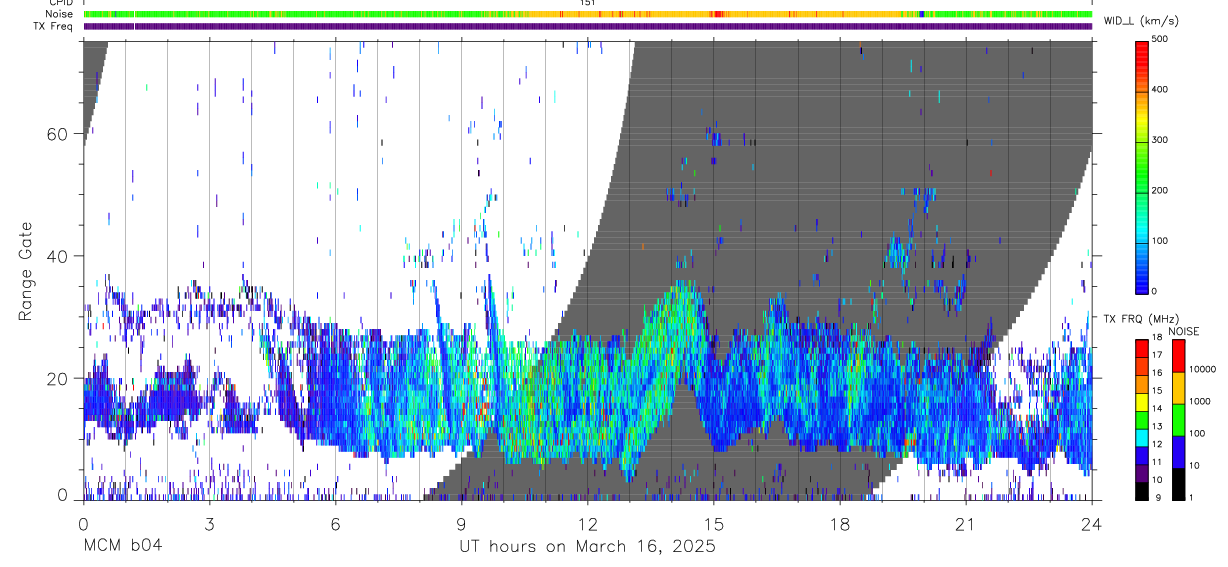1228x567 pixels.
Task: Click the 'MCM b04' radar beam label
Action: coord(122,546)
